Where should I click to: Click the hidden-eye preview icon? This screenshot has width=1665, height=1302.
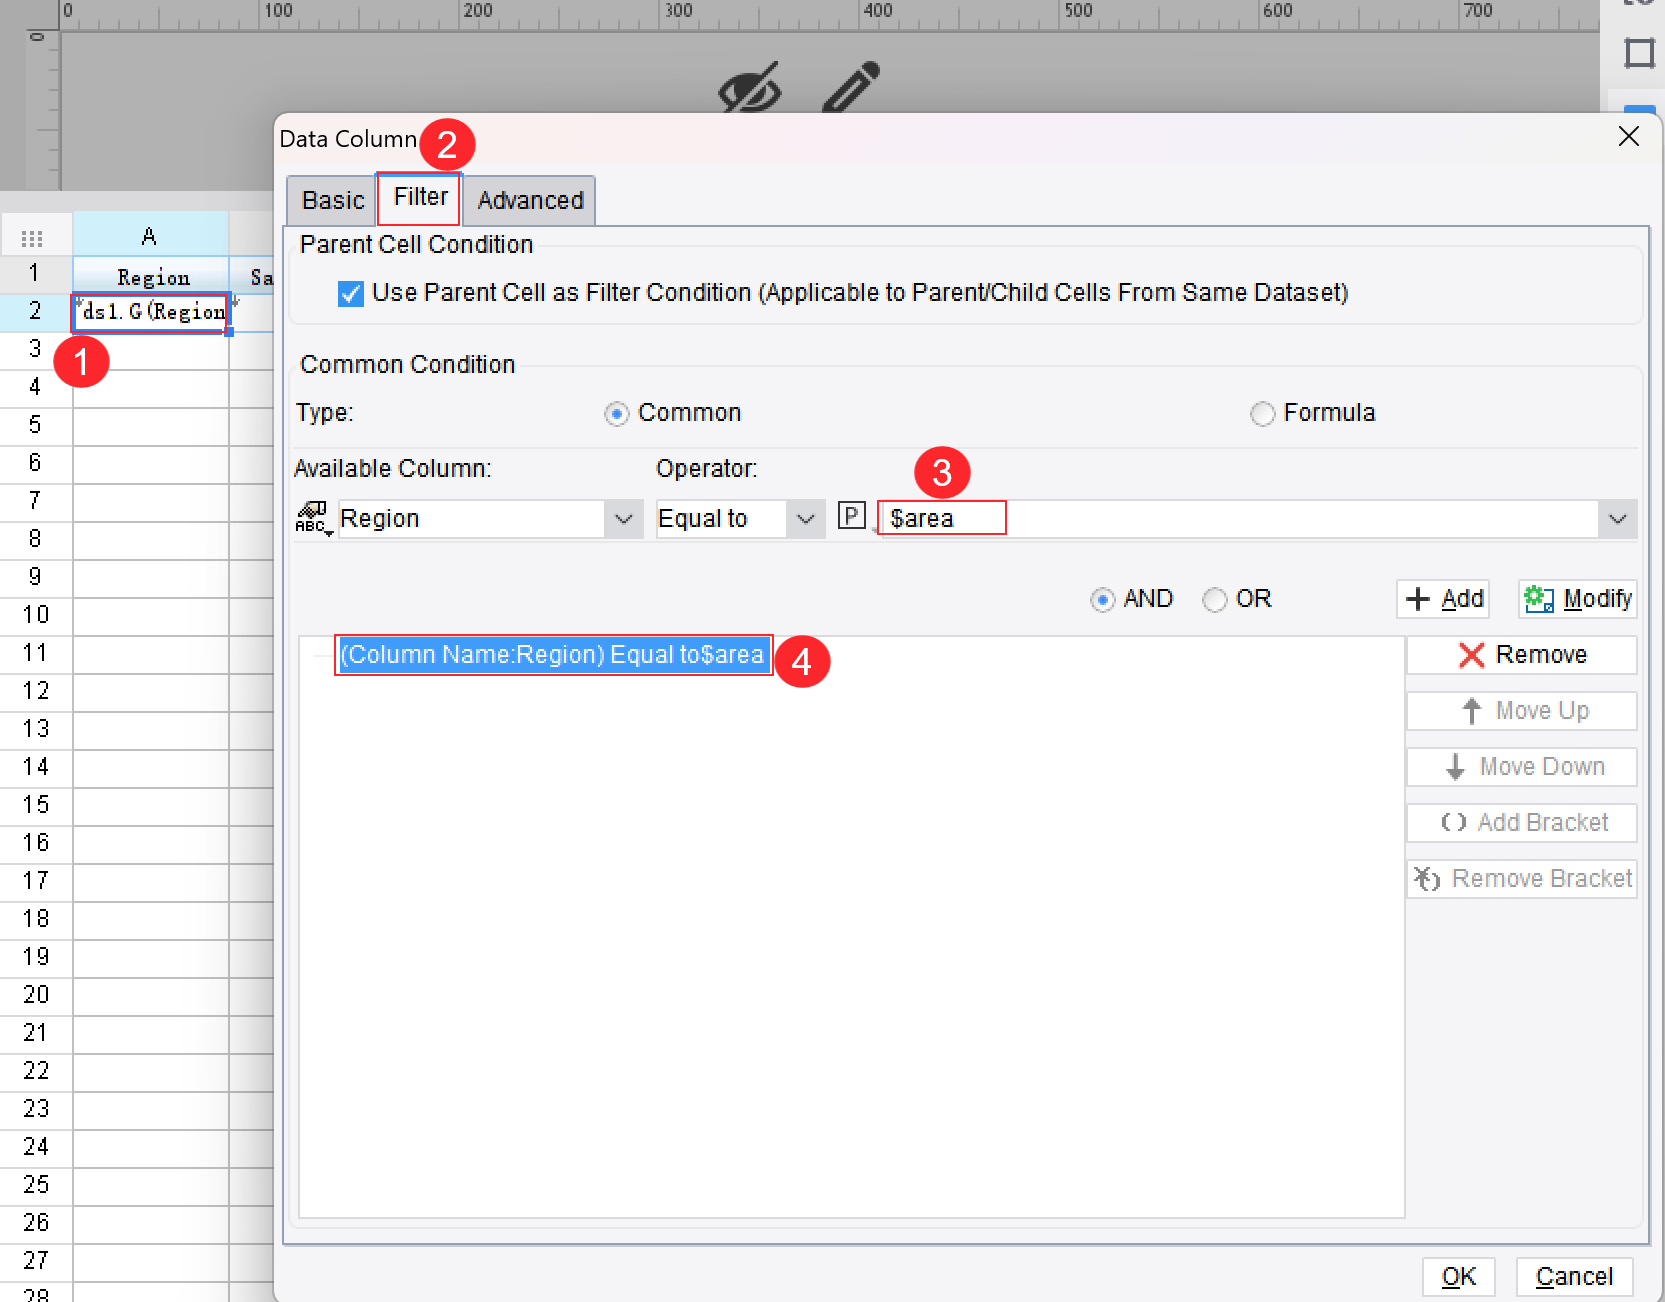pyautogui.click(x=750, y=88)
